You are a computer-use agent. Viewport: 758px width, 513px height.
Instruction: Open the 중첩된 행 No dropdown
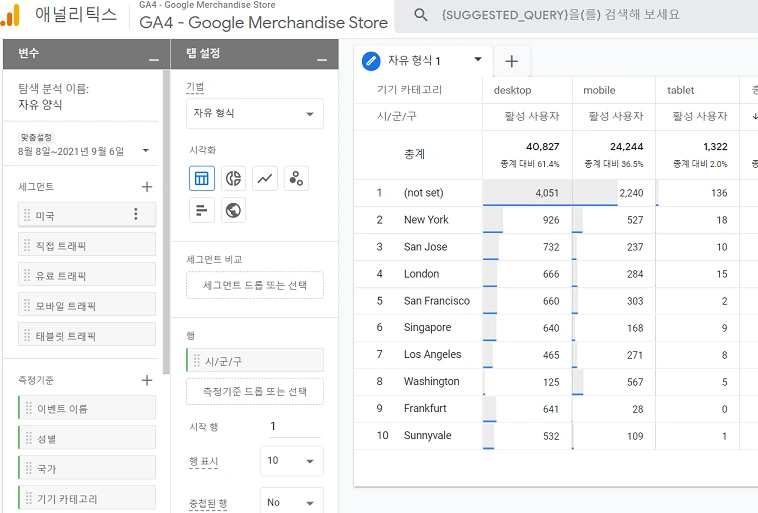(x=292, y=501)
